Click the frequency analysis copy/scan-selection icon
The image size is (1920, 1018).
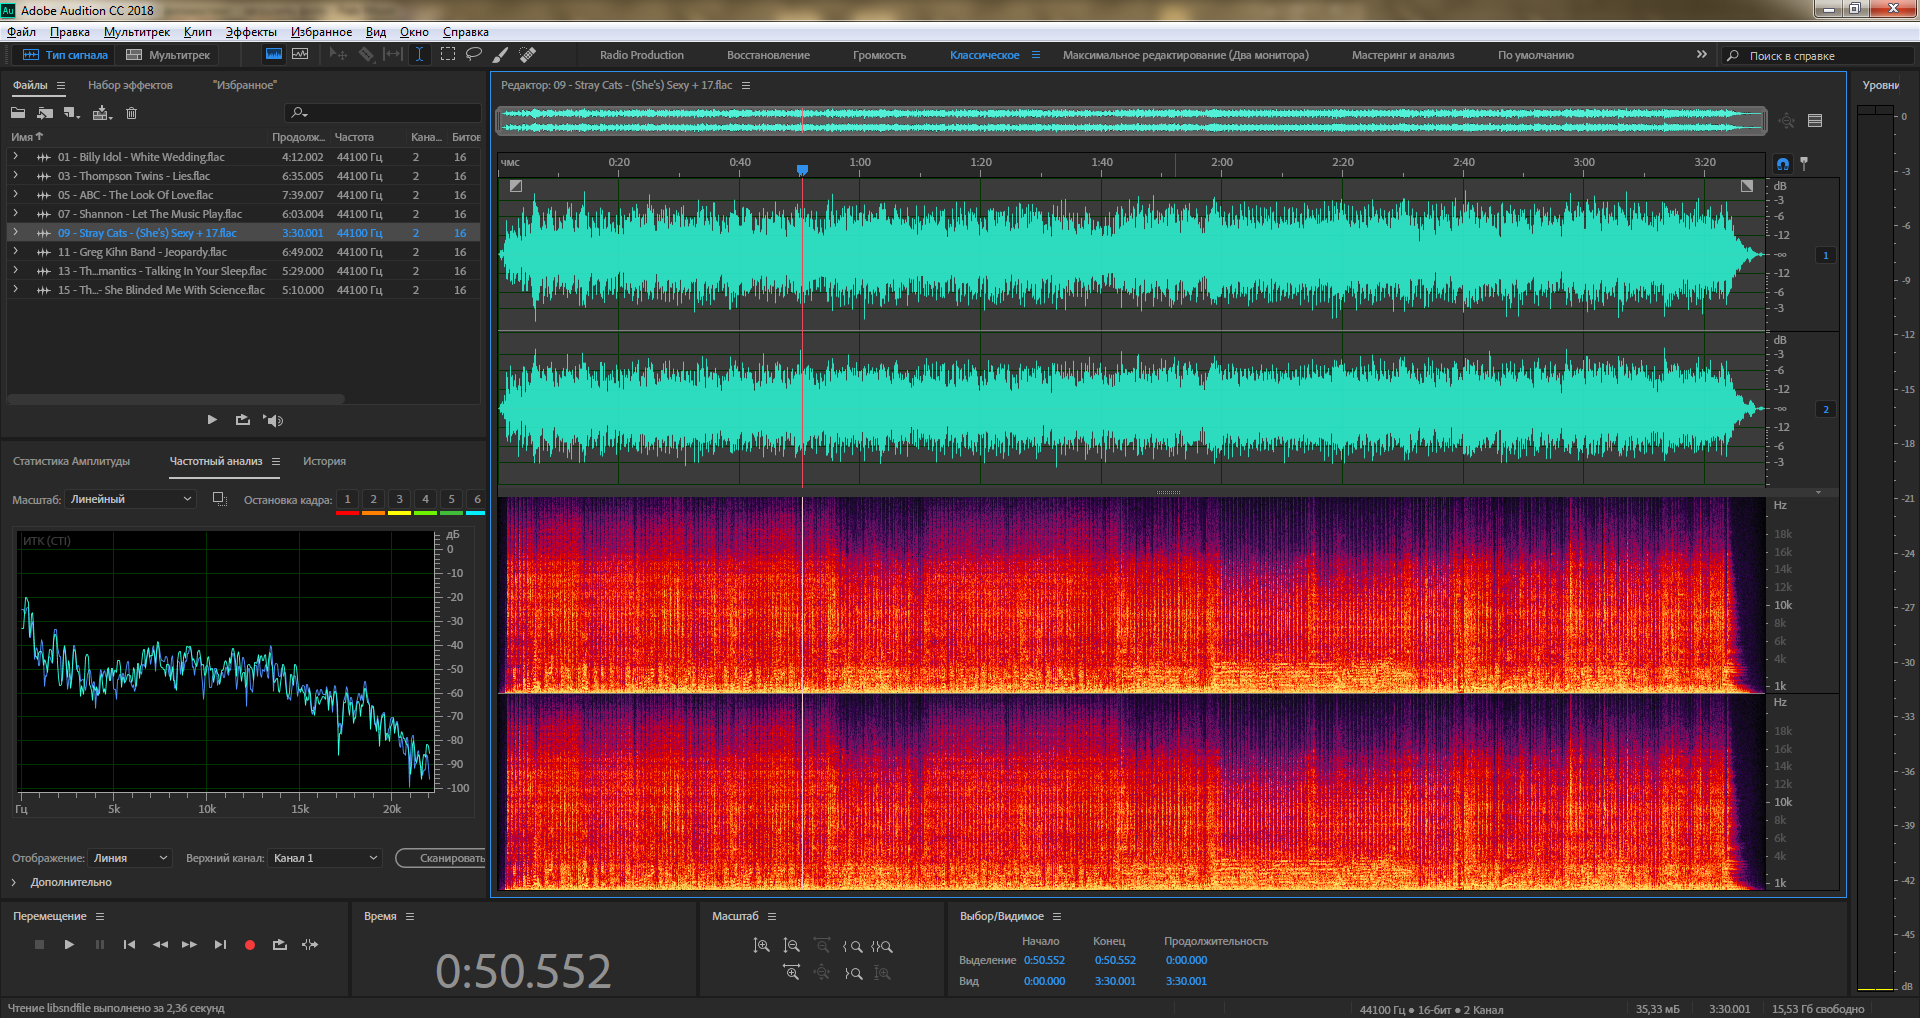(x=220, y=499)
